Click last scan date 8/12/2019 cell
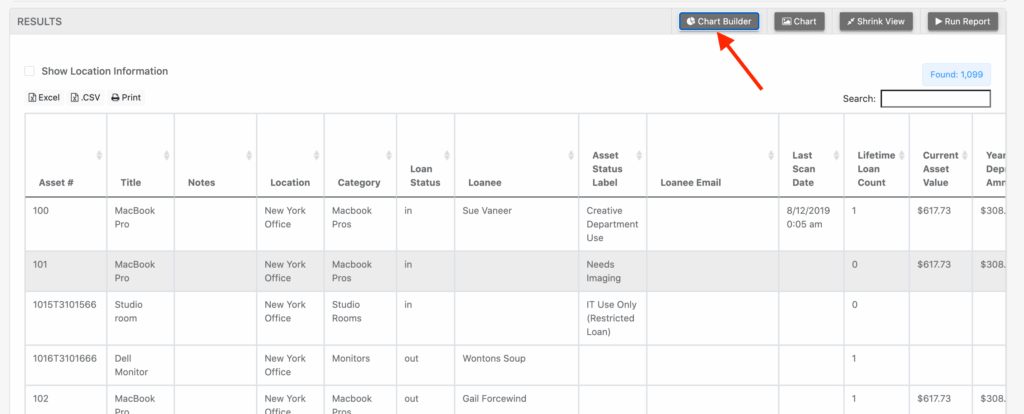Screen dimensions: 1024x414 click(811, 224)
